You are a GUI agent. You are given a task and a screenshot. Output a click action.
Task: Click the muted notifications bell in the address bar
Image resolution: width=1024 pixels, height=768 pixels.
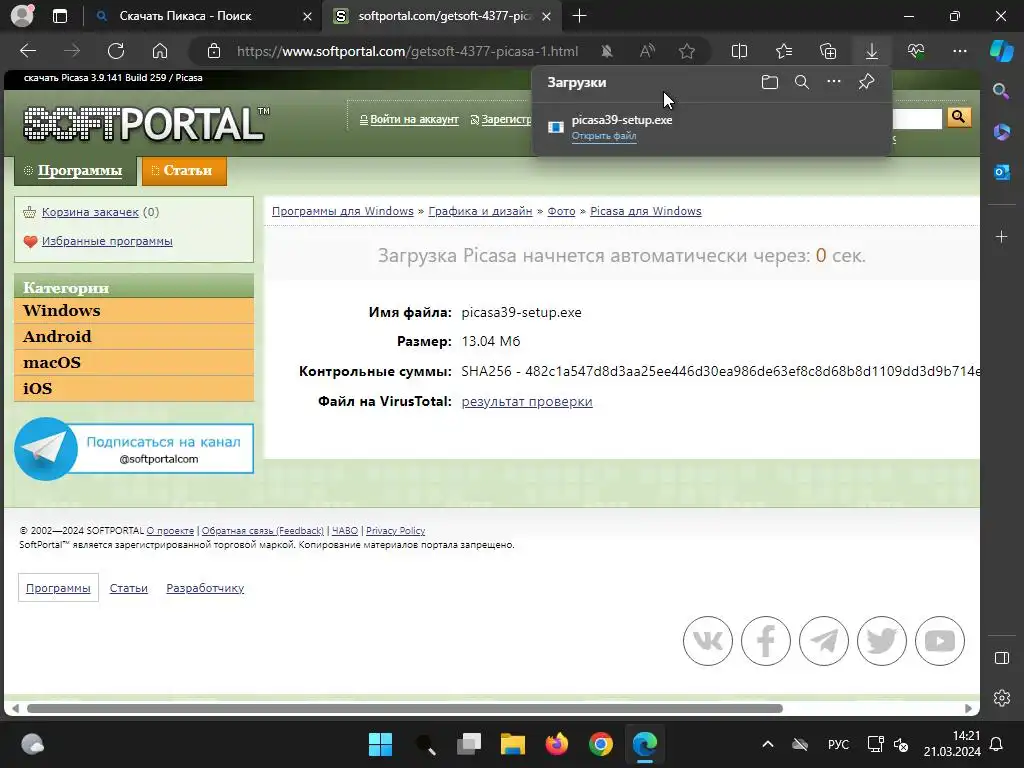607,51
